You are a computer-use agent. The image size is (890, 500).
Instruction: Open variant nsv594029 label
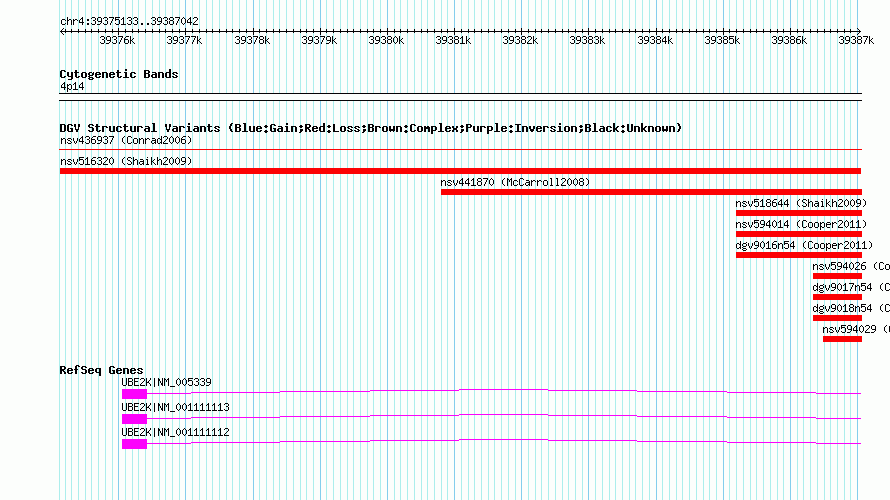tap(856, 329)
